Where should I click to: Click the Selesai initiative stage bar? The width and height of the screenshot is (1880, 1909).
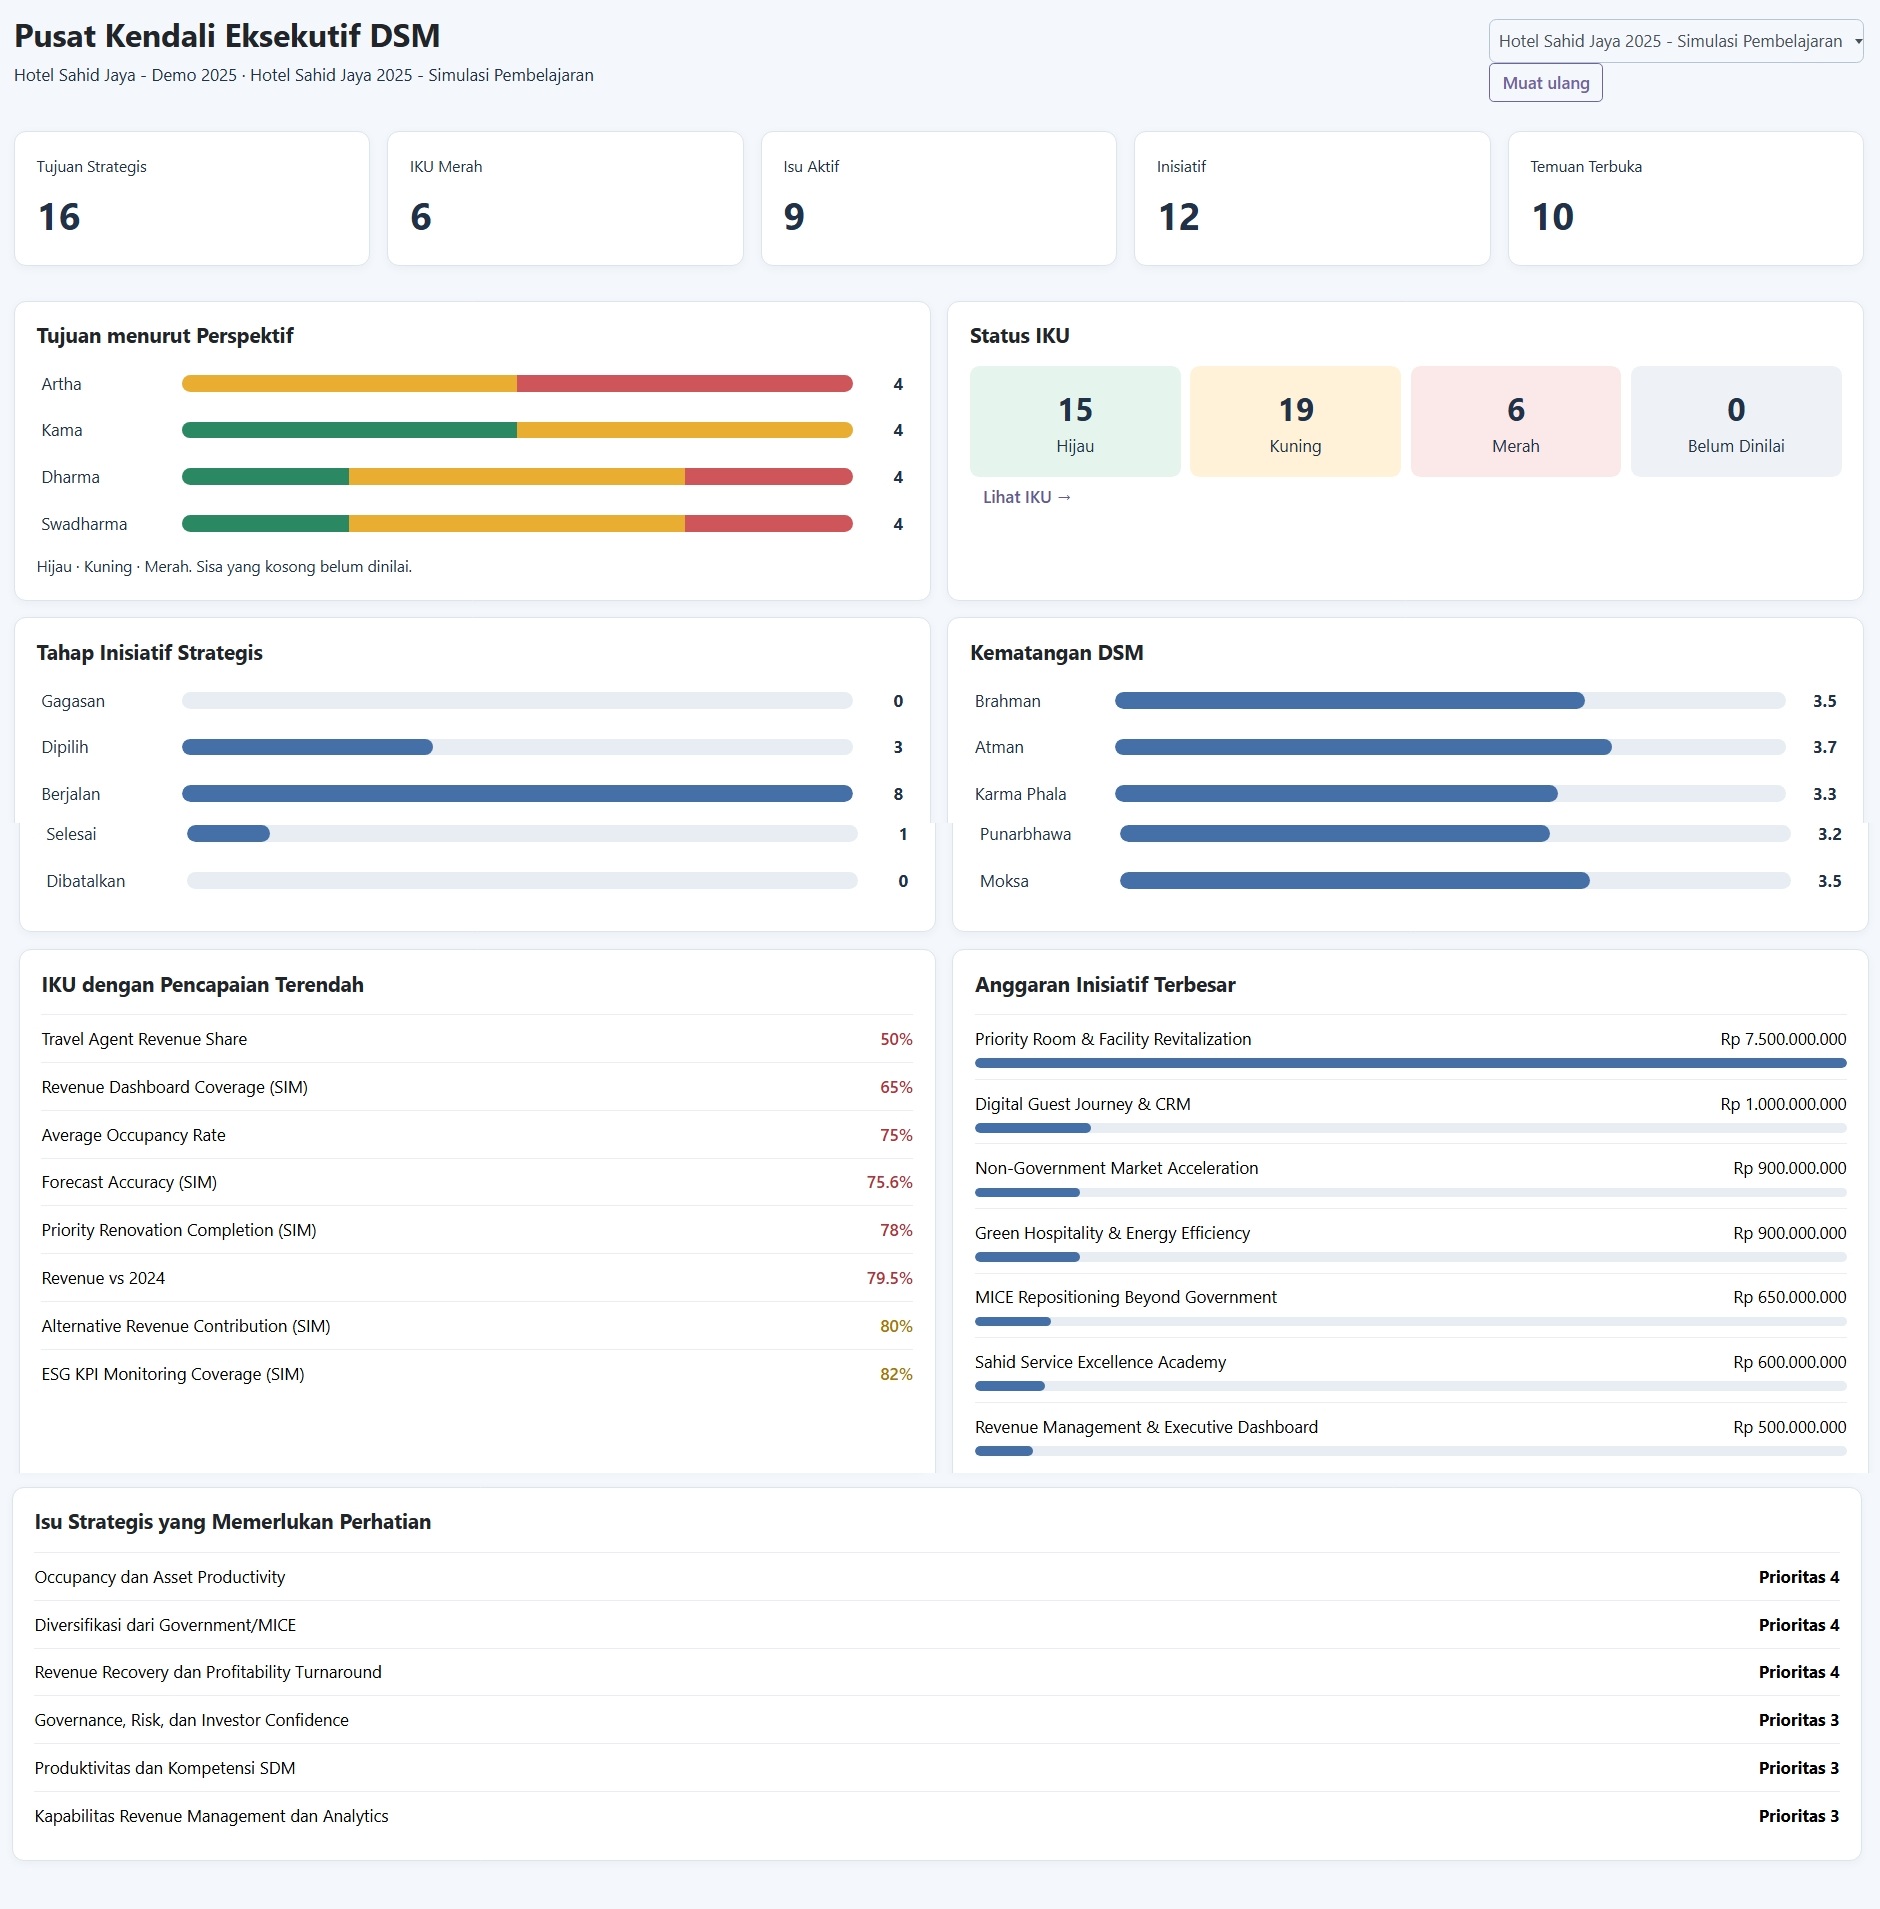coord(522,834)
